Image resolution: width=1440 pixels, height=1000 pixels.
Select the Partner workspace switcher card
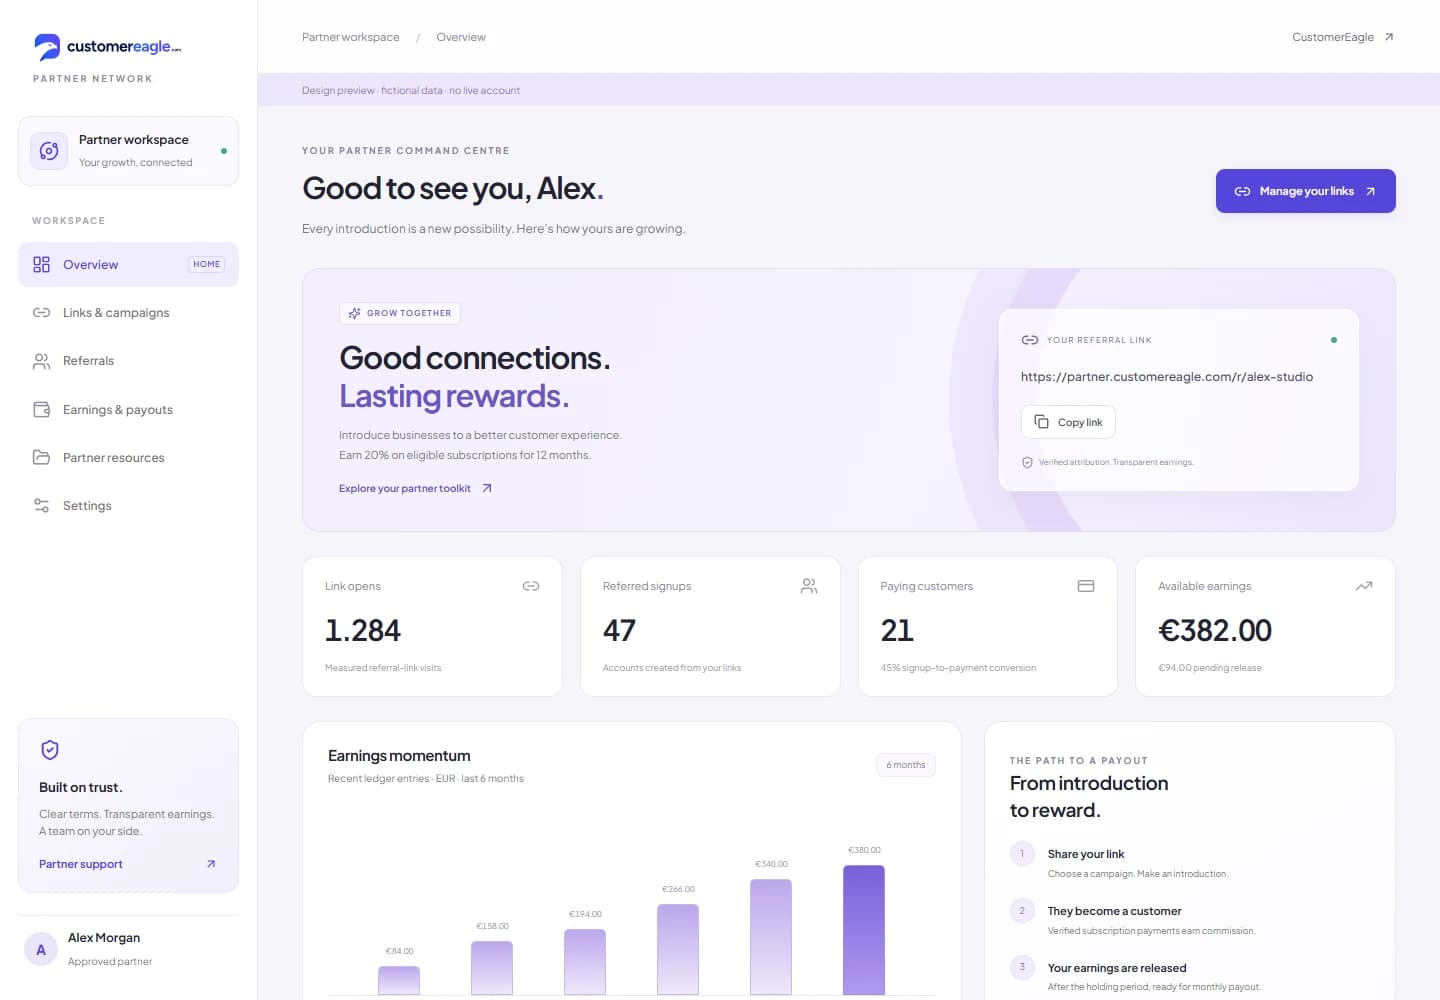pos(128,151)
